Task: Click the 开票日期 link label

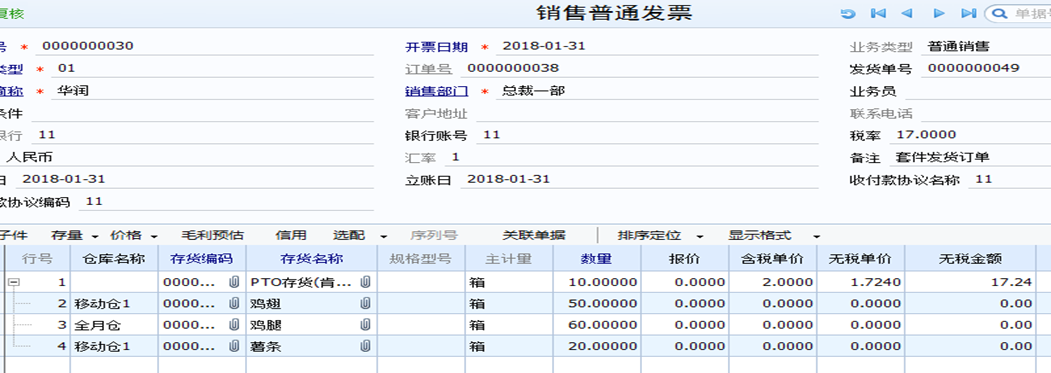Action: [436, 47]
